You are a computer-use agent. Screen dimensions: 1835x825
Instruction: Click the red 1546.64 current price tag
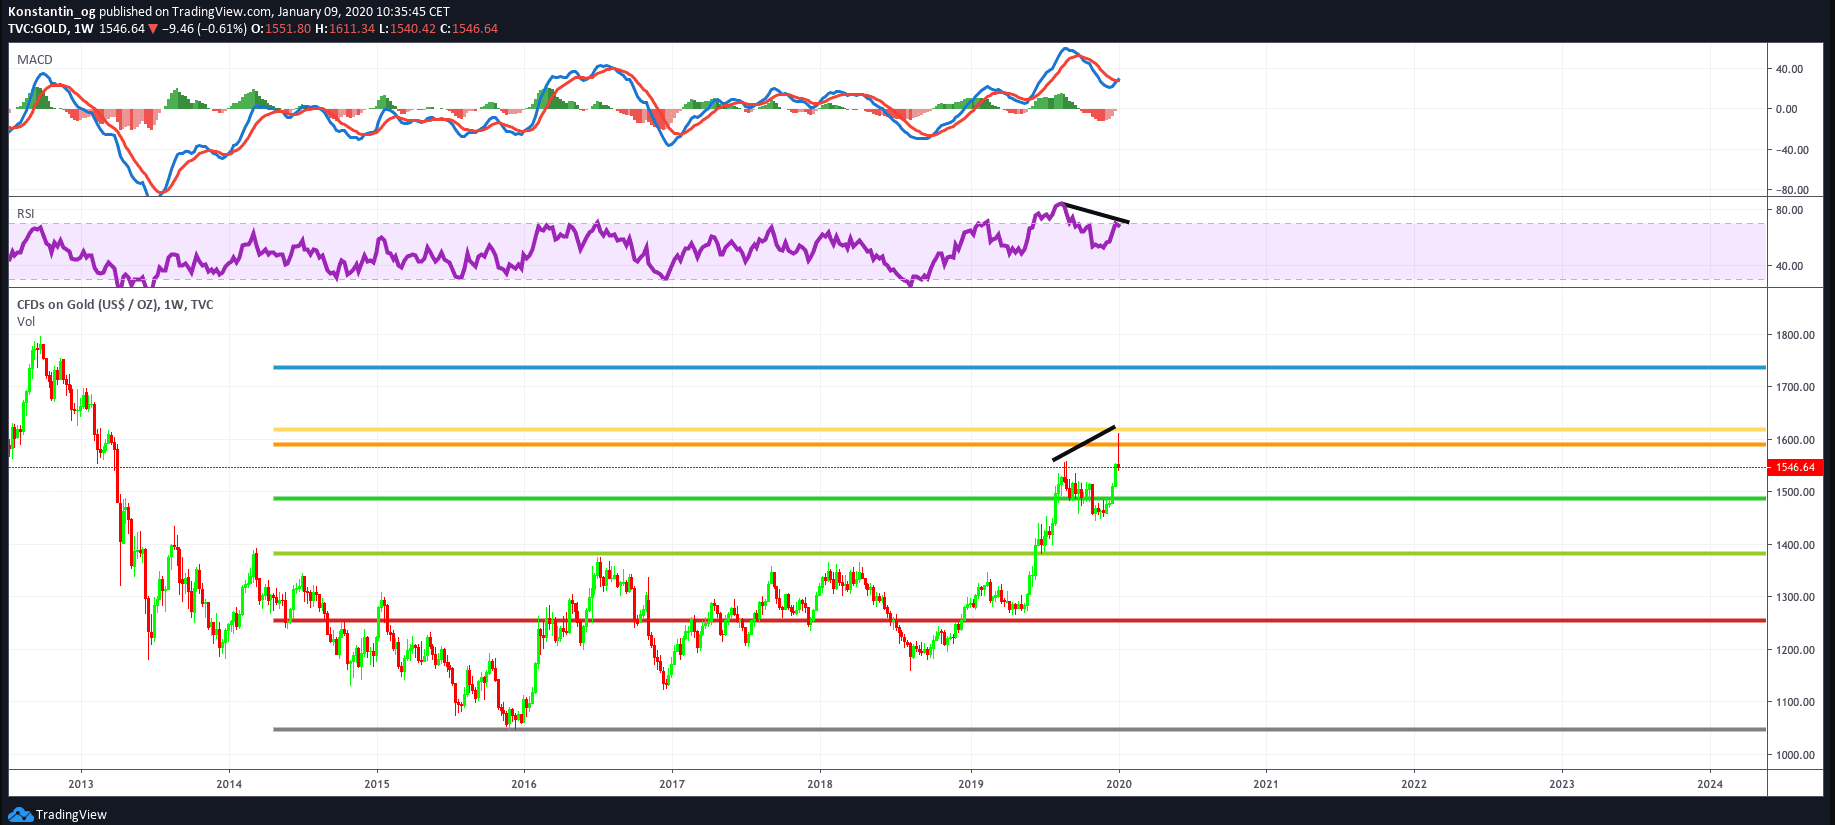click(1795, 467)
